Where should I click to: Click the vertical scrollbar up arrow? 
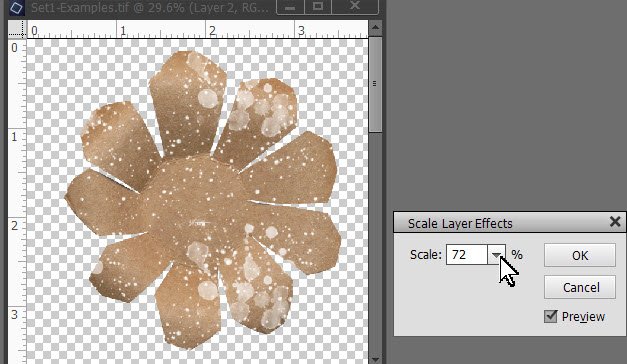[375, 28]
